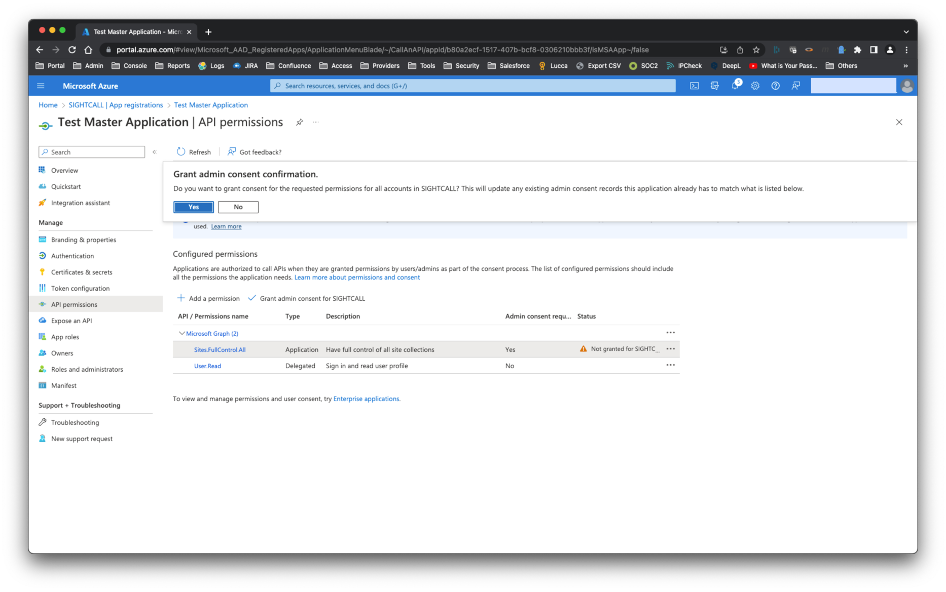Image resolution: width=946 pixels, height=592 pixels.
Task: Open the Chrome three-dot menu
Action: 906,49
